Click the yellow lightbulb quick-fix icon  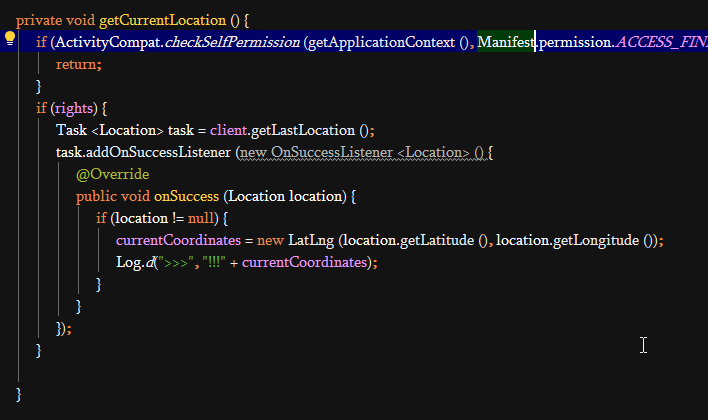tap(9, 39)
